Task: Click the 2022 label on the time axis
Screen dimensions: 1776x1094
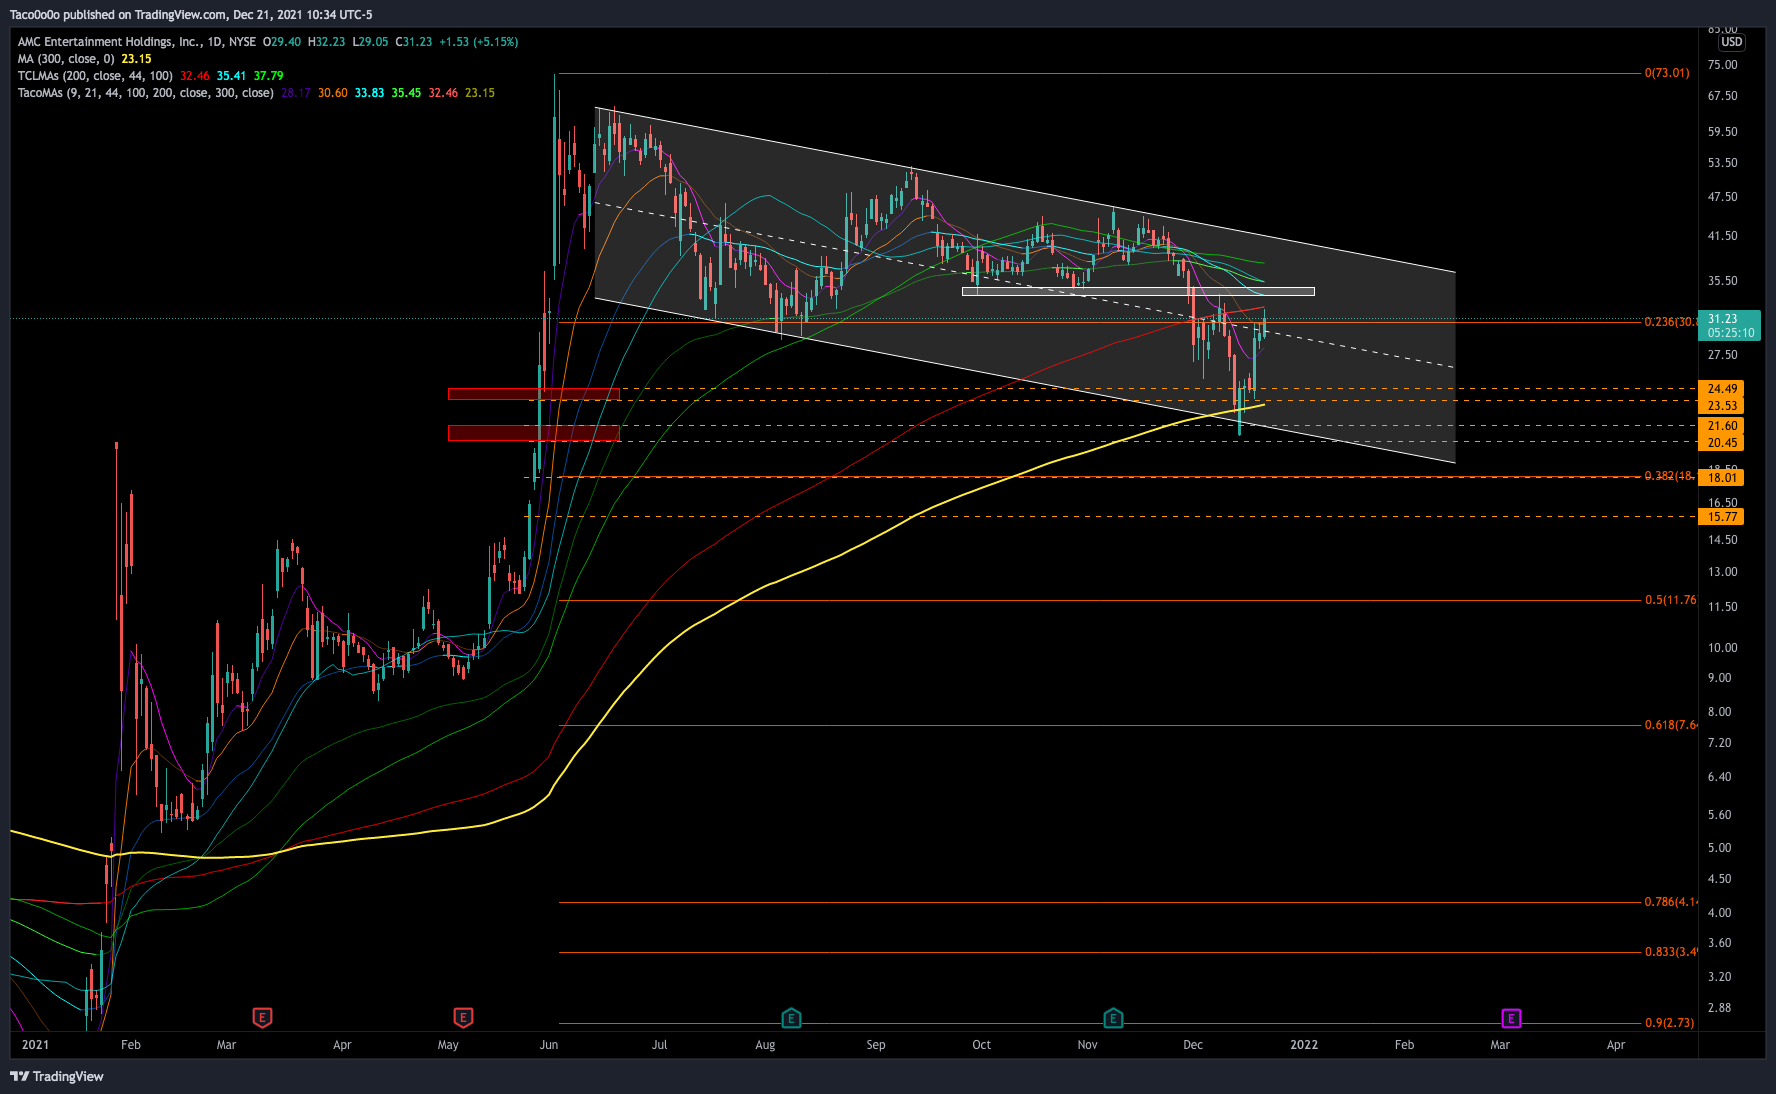Action: [x=1304, y=1045]
